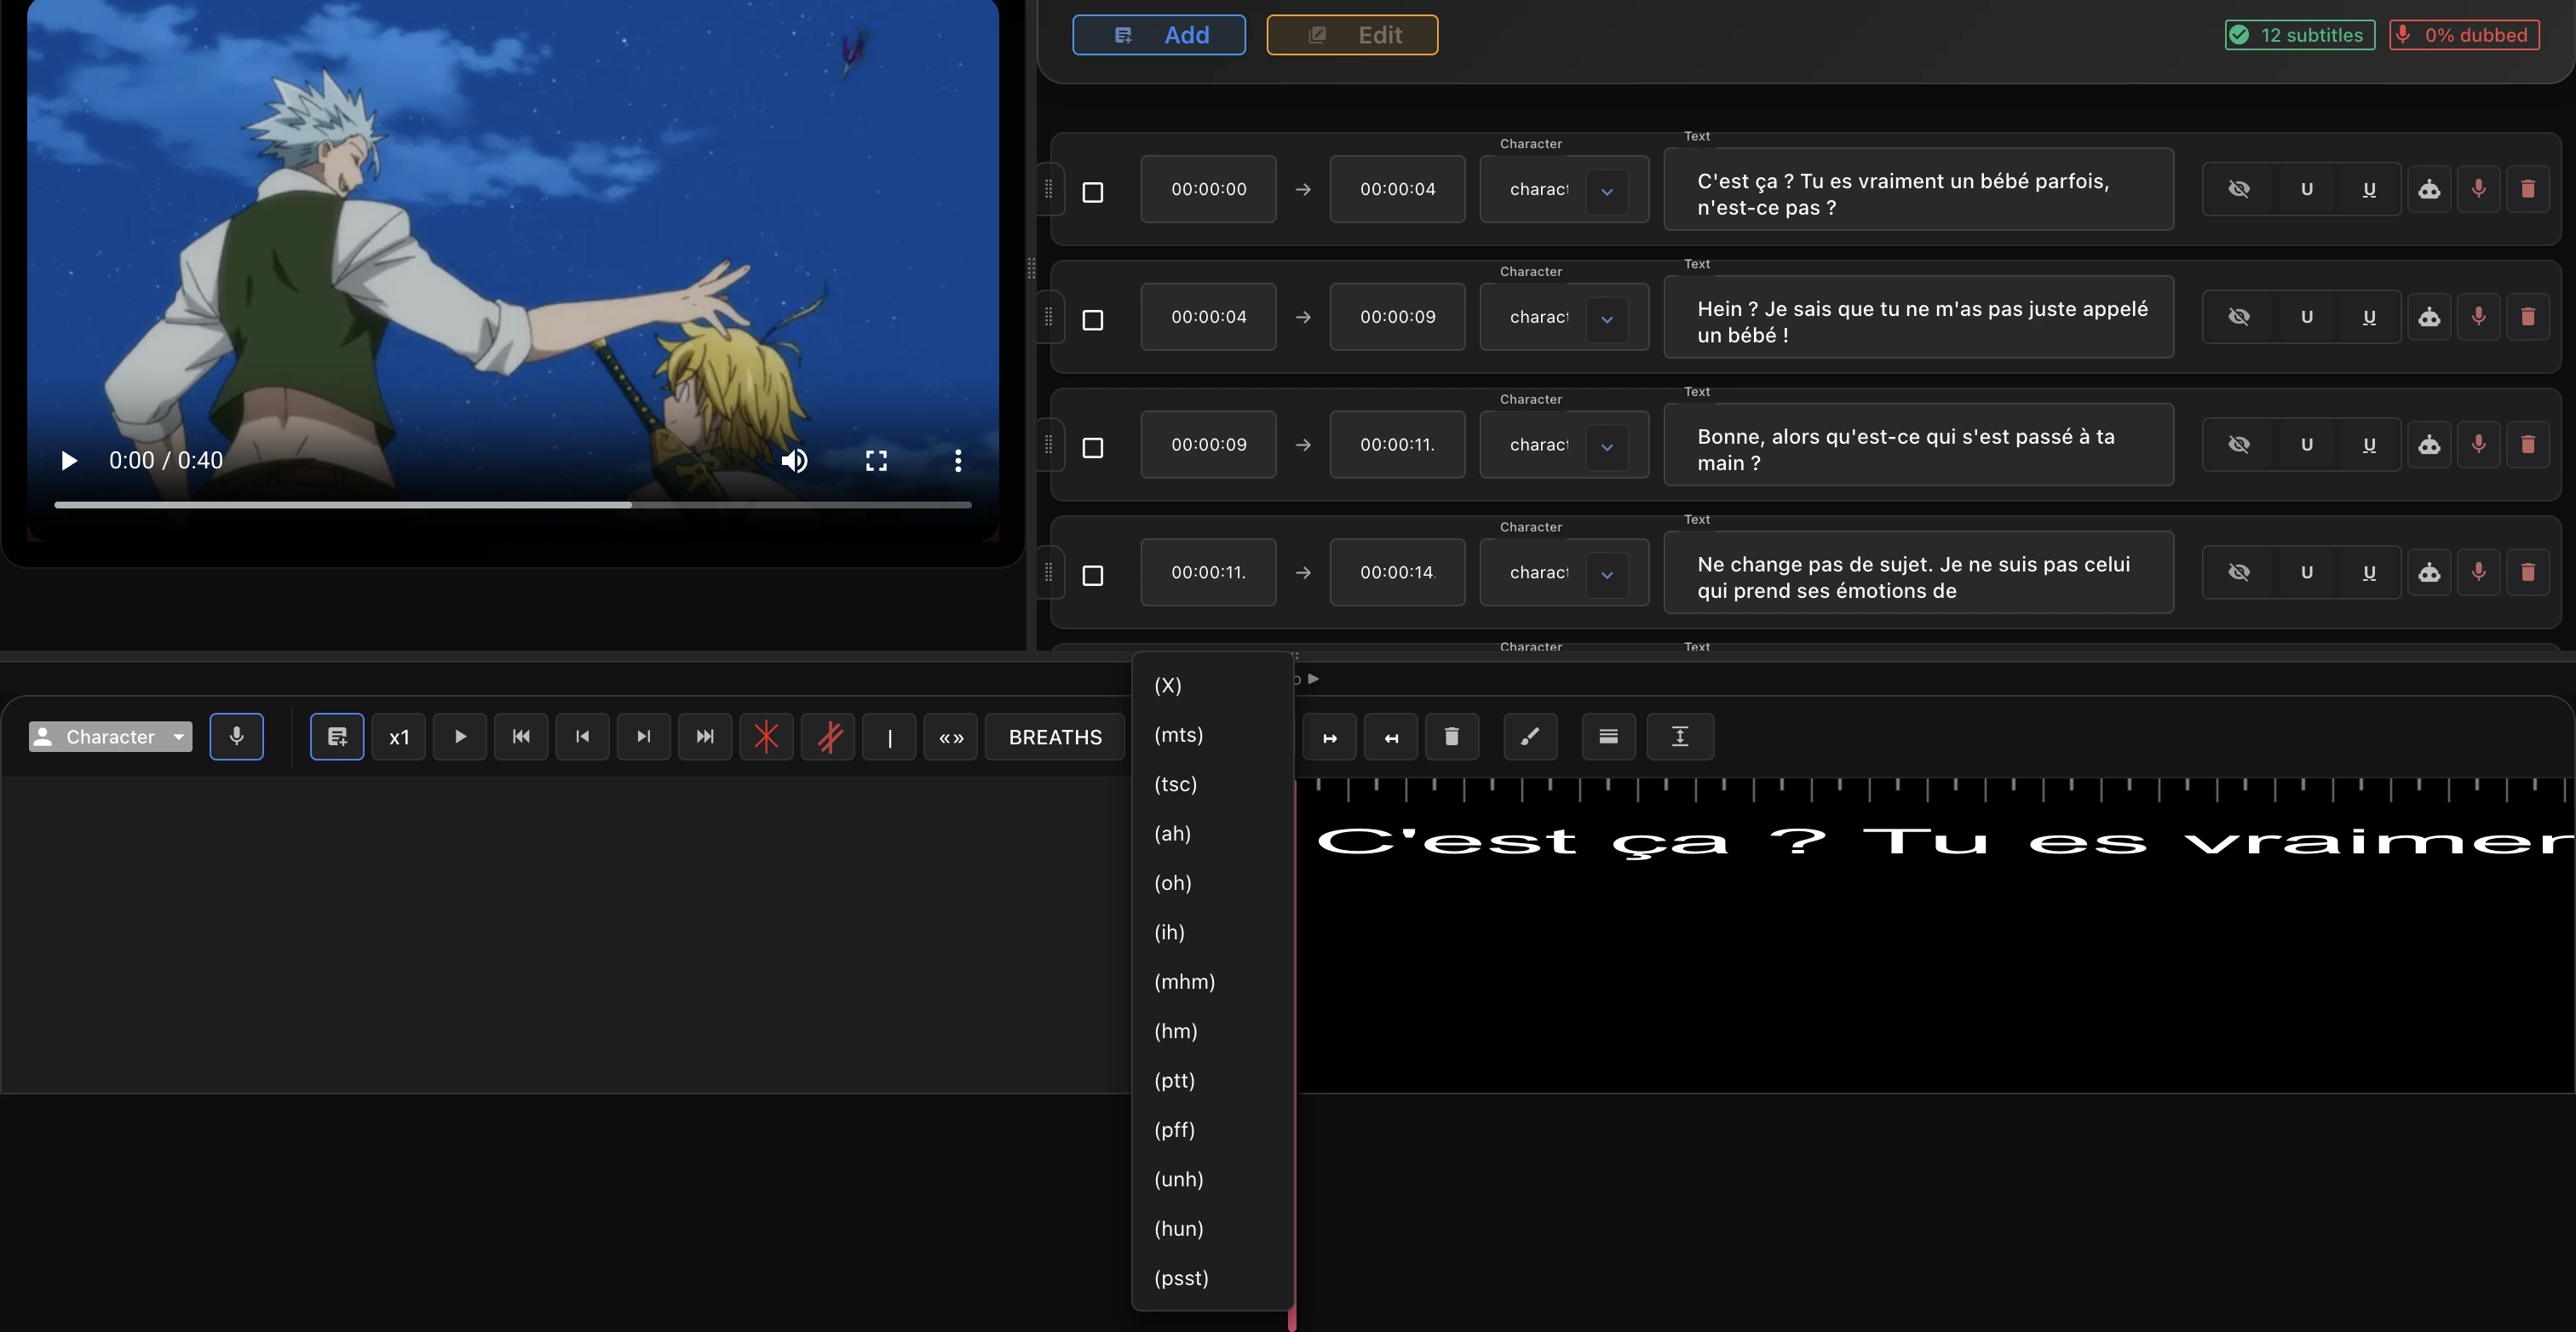Choose (X) from the breaths menu

[1213, 686]
